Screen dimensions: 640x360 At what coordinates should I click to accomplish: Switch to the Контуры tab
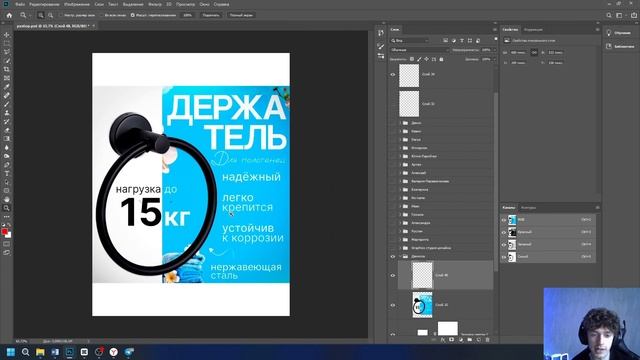click(x=528, y=208)
